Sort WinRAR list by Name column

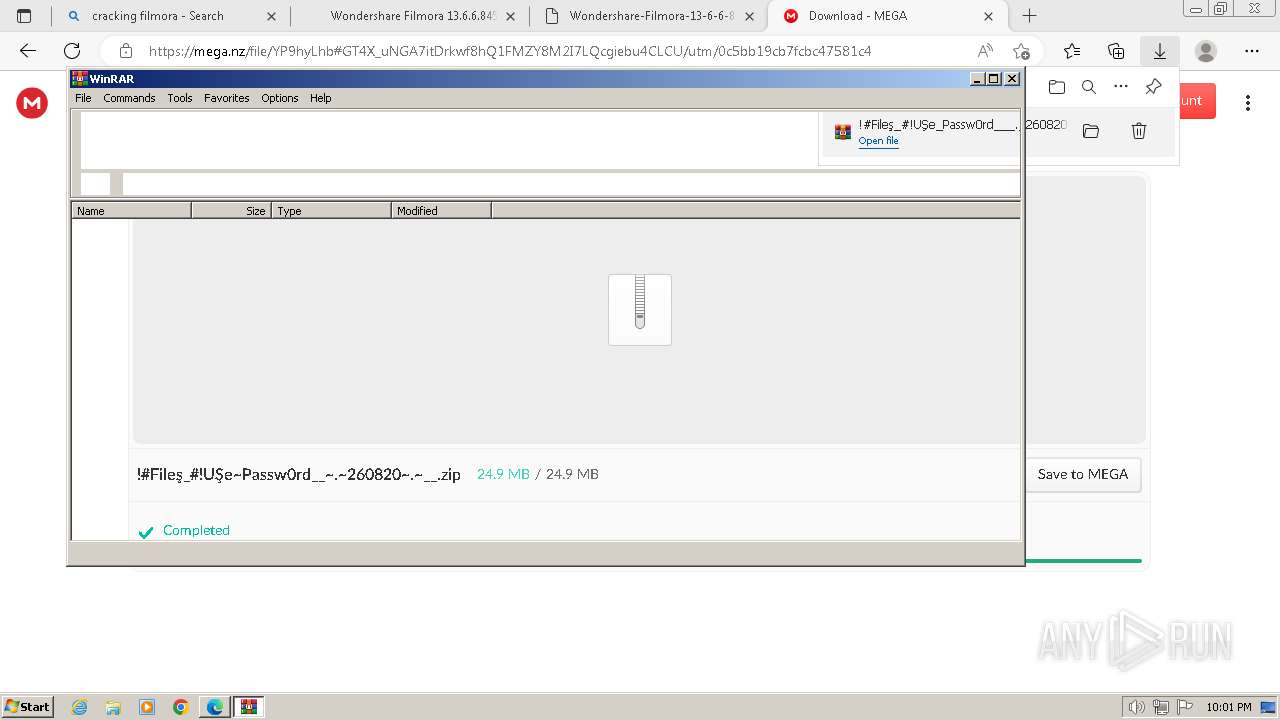(131, 210)
